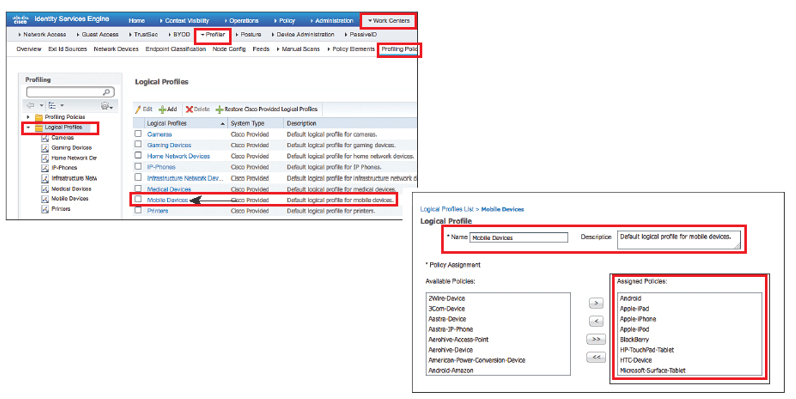This screenshot has width=796, height=399.
Task: Select Aerohive-Access-Point in Available Policies
Action: click(458, 340)
